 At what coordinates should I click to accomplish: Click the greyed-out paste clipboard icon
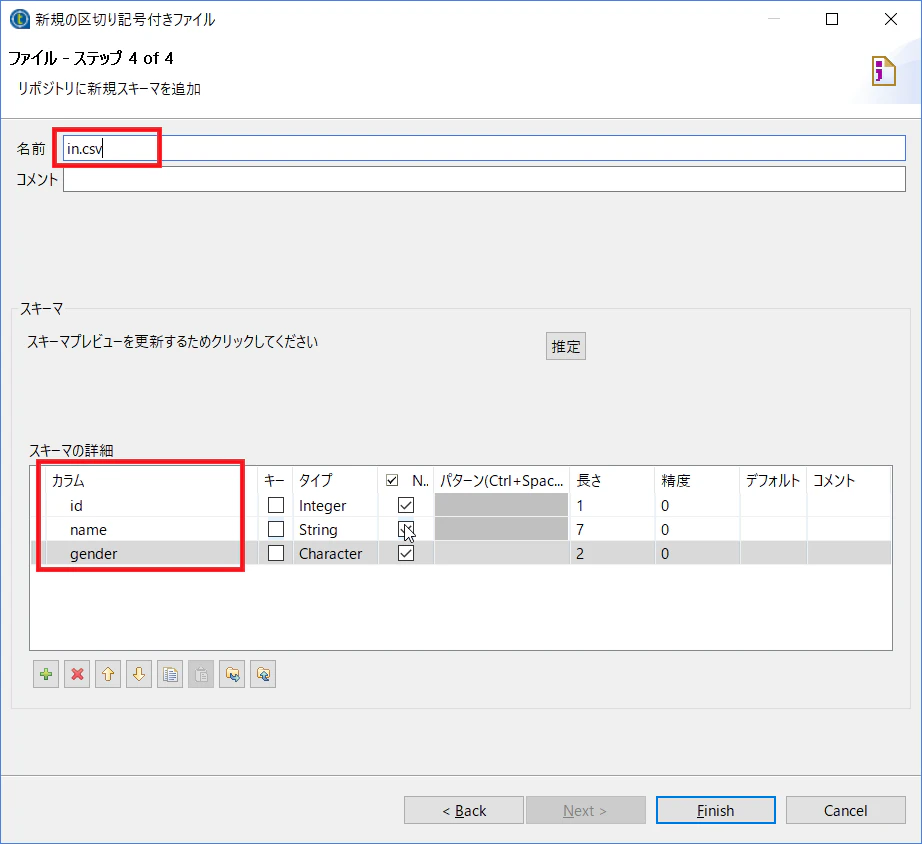[201, 674]
